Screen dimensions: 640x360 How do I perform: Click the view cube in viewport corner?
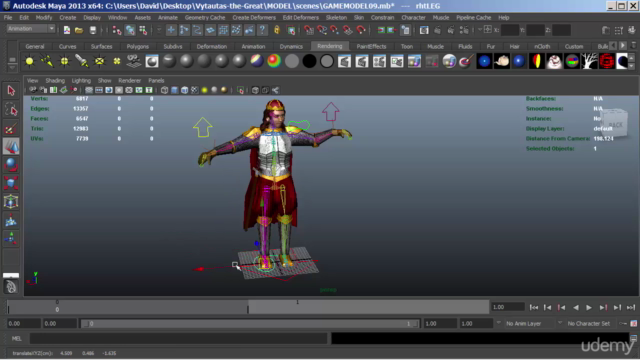615,124
